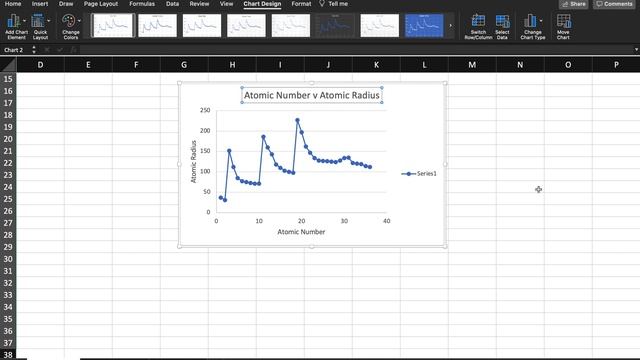Select column P header
Image resolution: width=640 pixels, height=360 pixels.
click(616, 64)
